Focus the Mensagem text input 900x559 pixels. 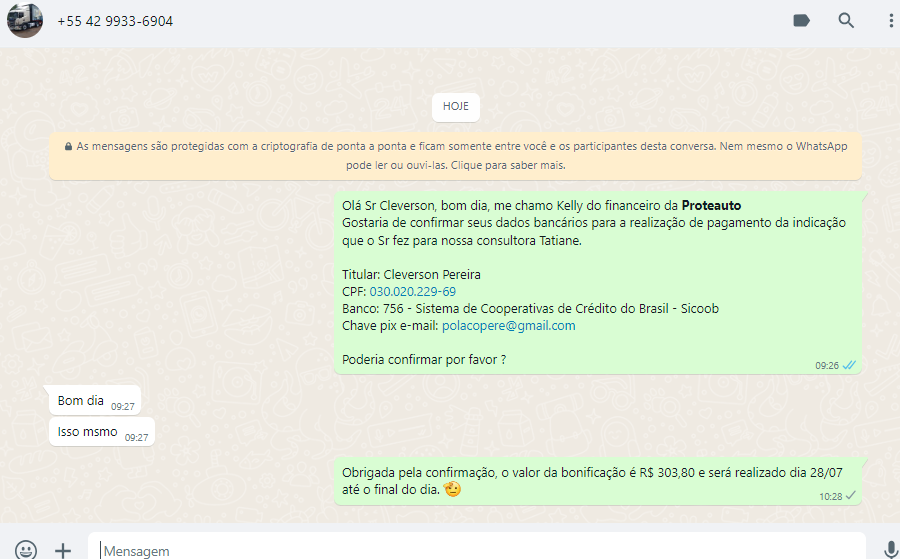point(480,550)
